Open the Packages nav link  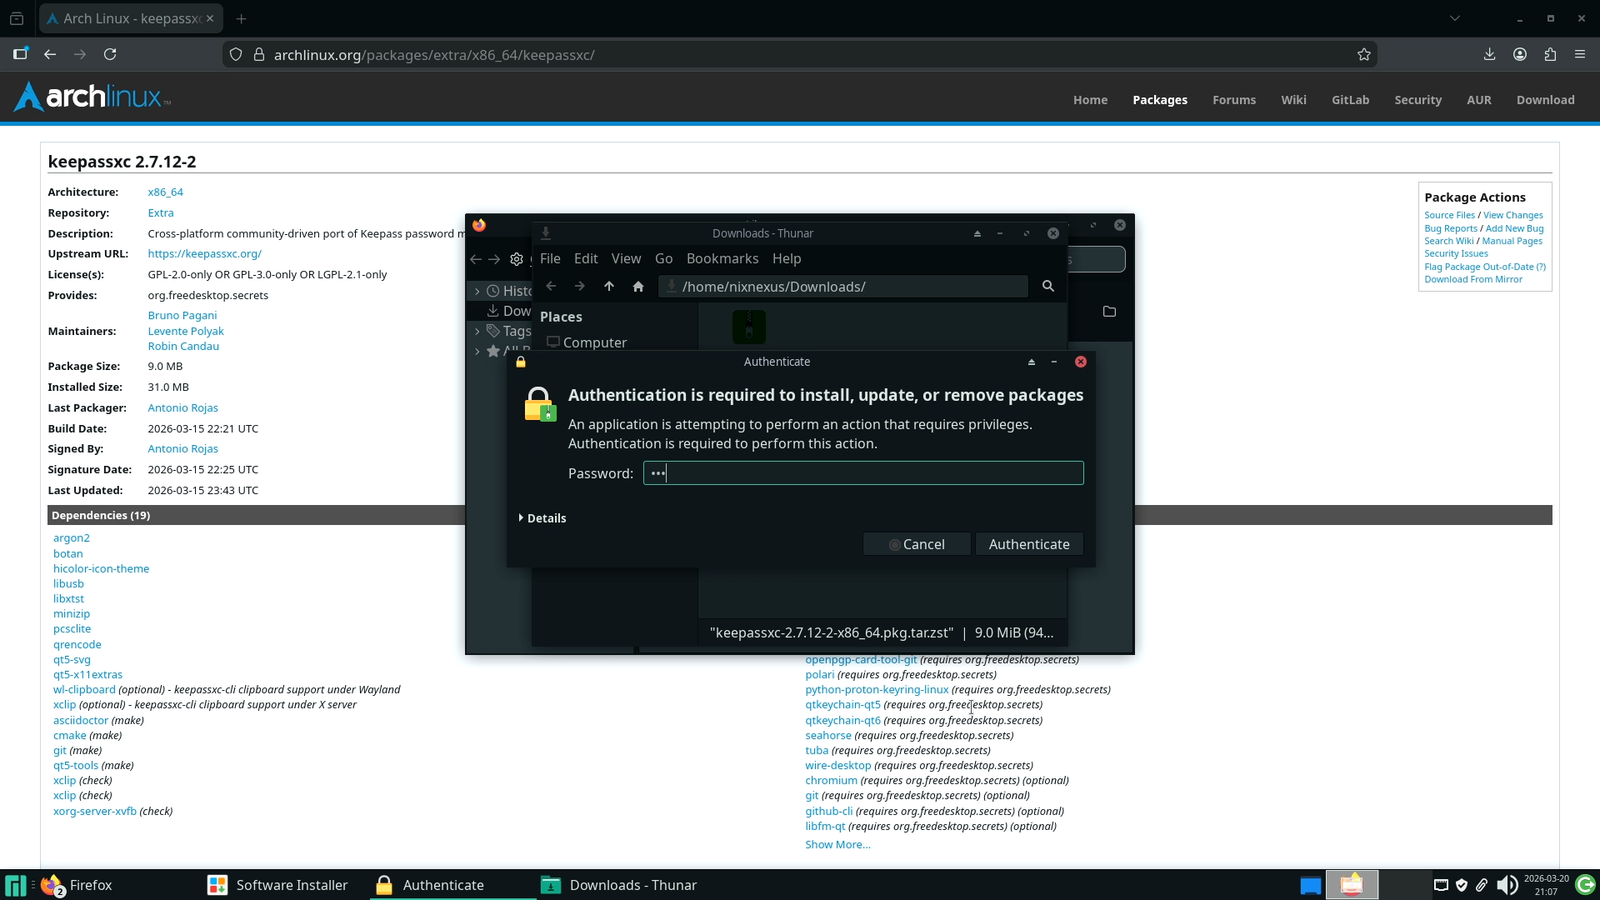point(1160,100)
